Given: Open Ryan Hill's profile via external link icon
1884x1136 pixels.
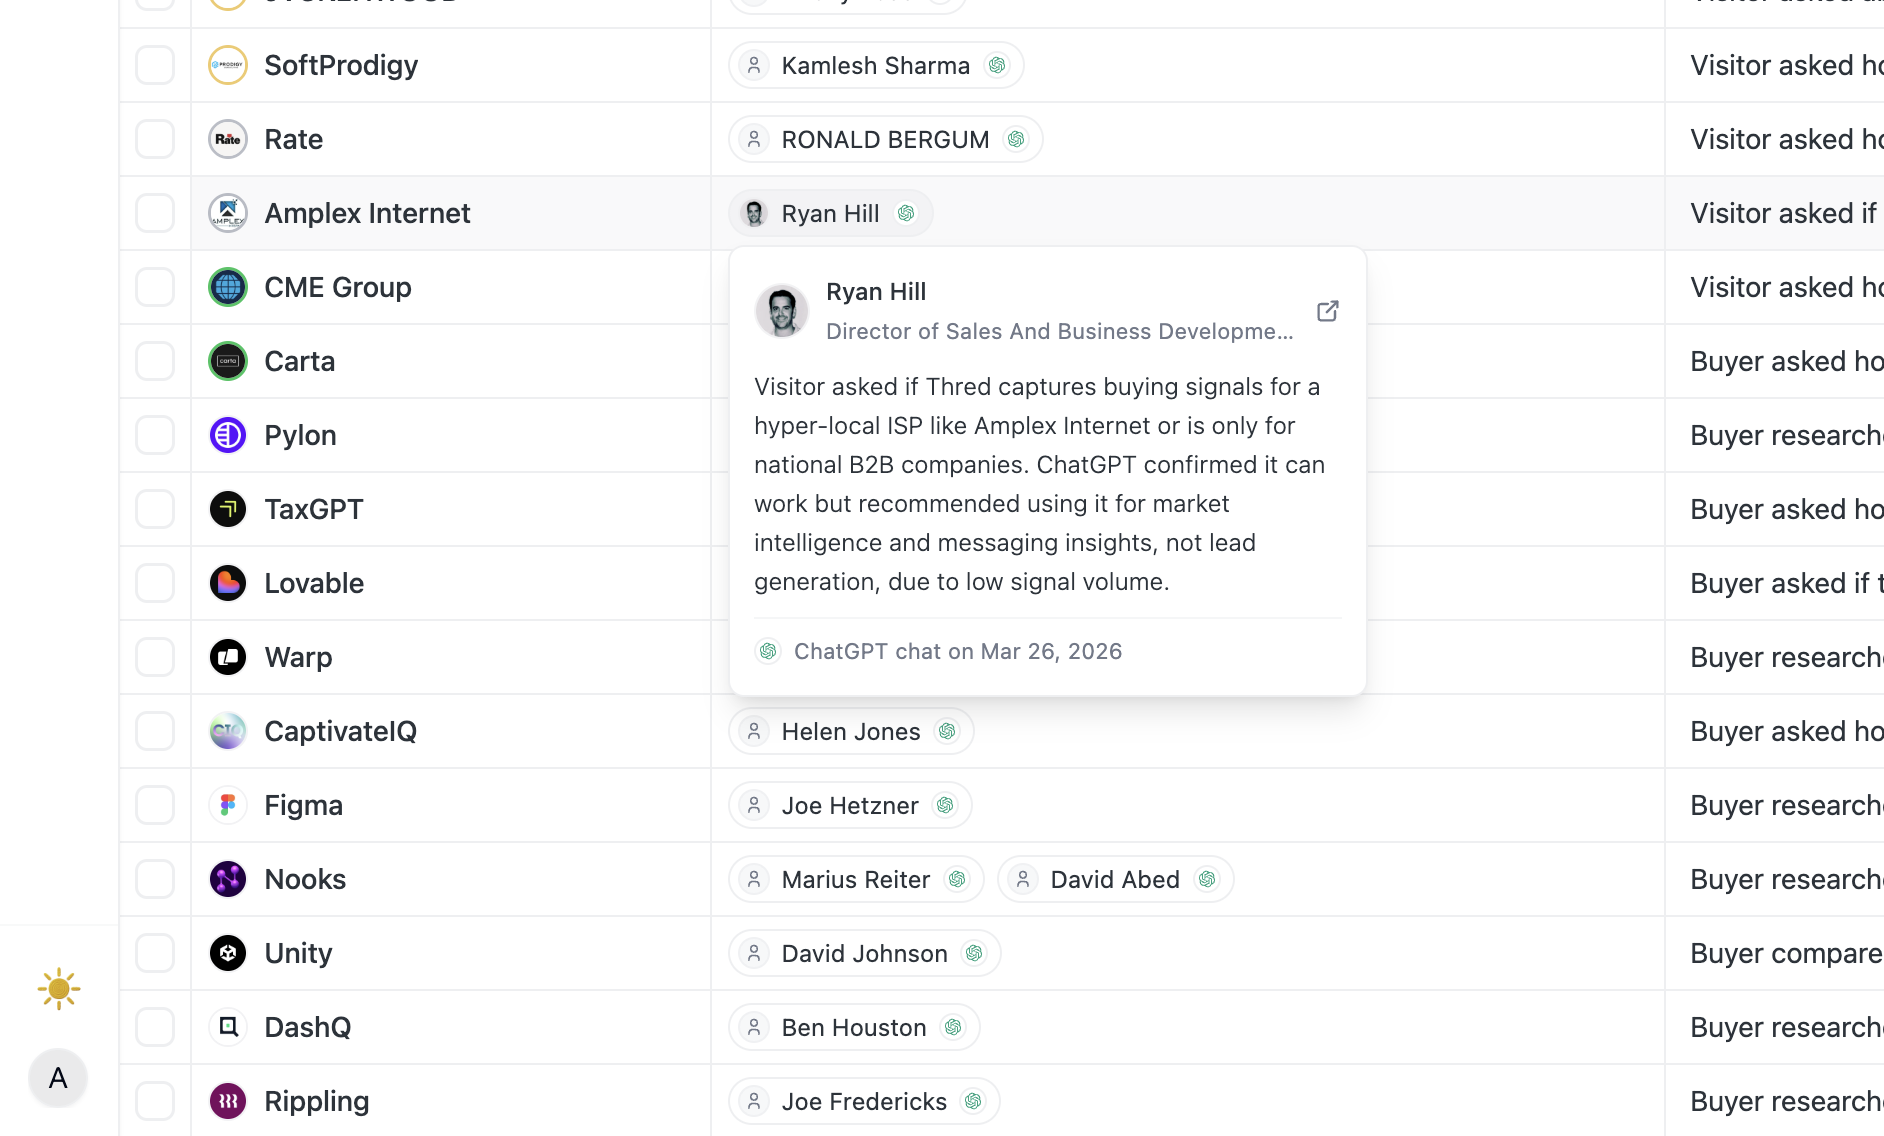Looking at the screenshot, I should [x=1327, y=311].
